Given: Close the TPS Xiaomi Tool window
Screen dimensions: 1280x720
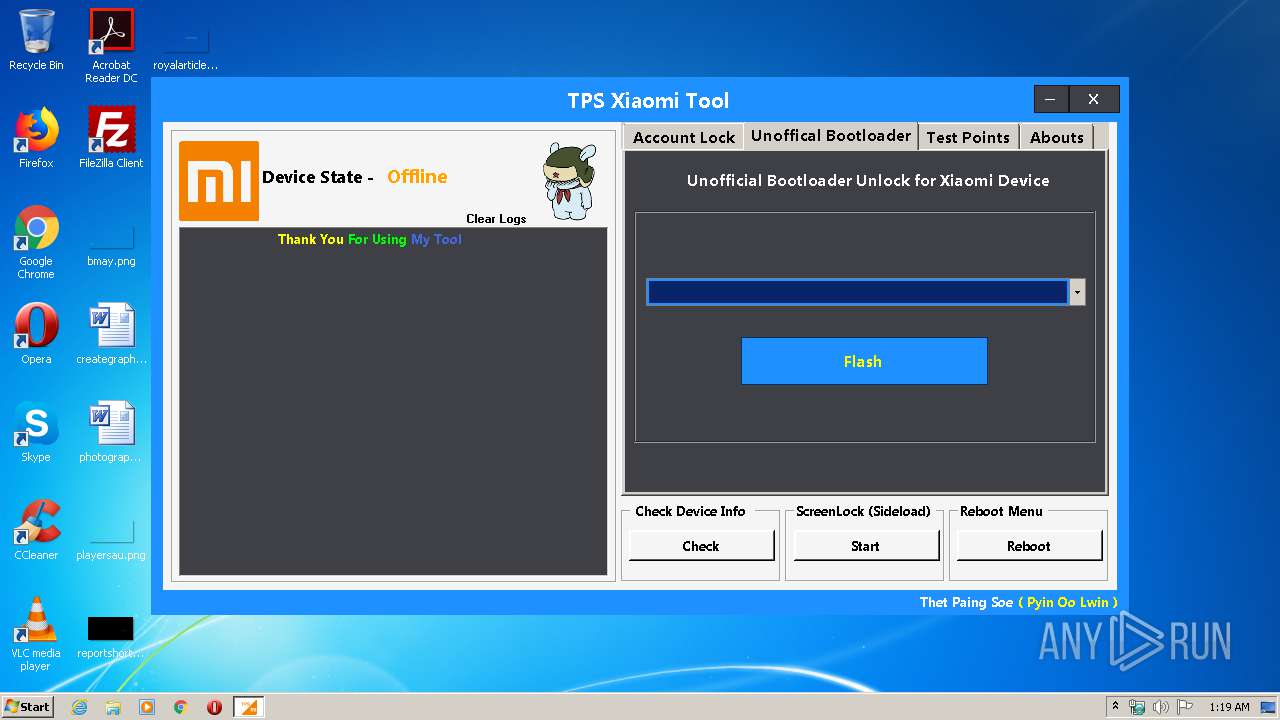Looking at the screenshot, I should click(x=1094, y=99).
